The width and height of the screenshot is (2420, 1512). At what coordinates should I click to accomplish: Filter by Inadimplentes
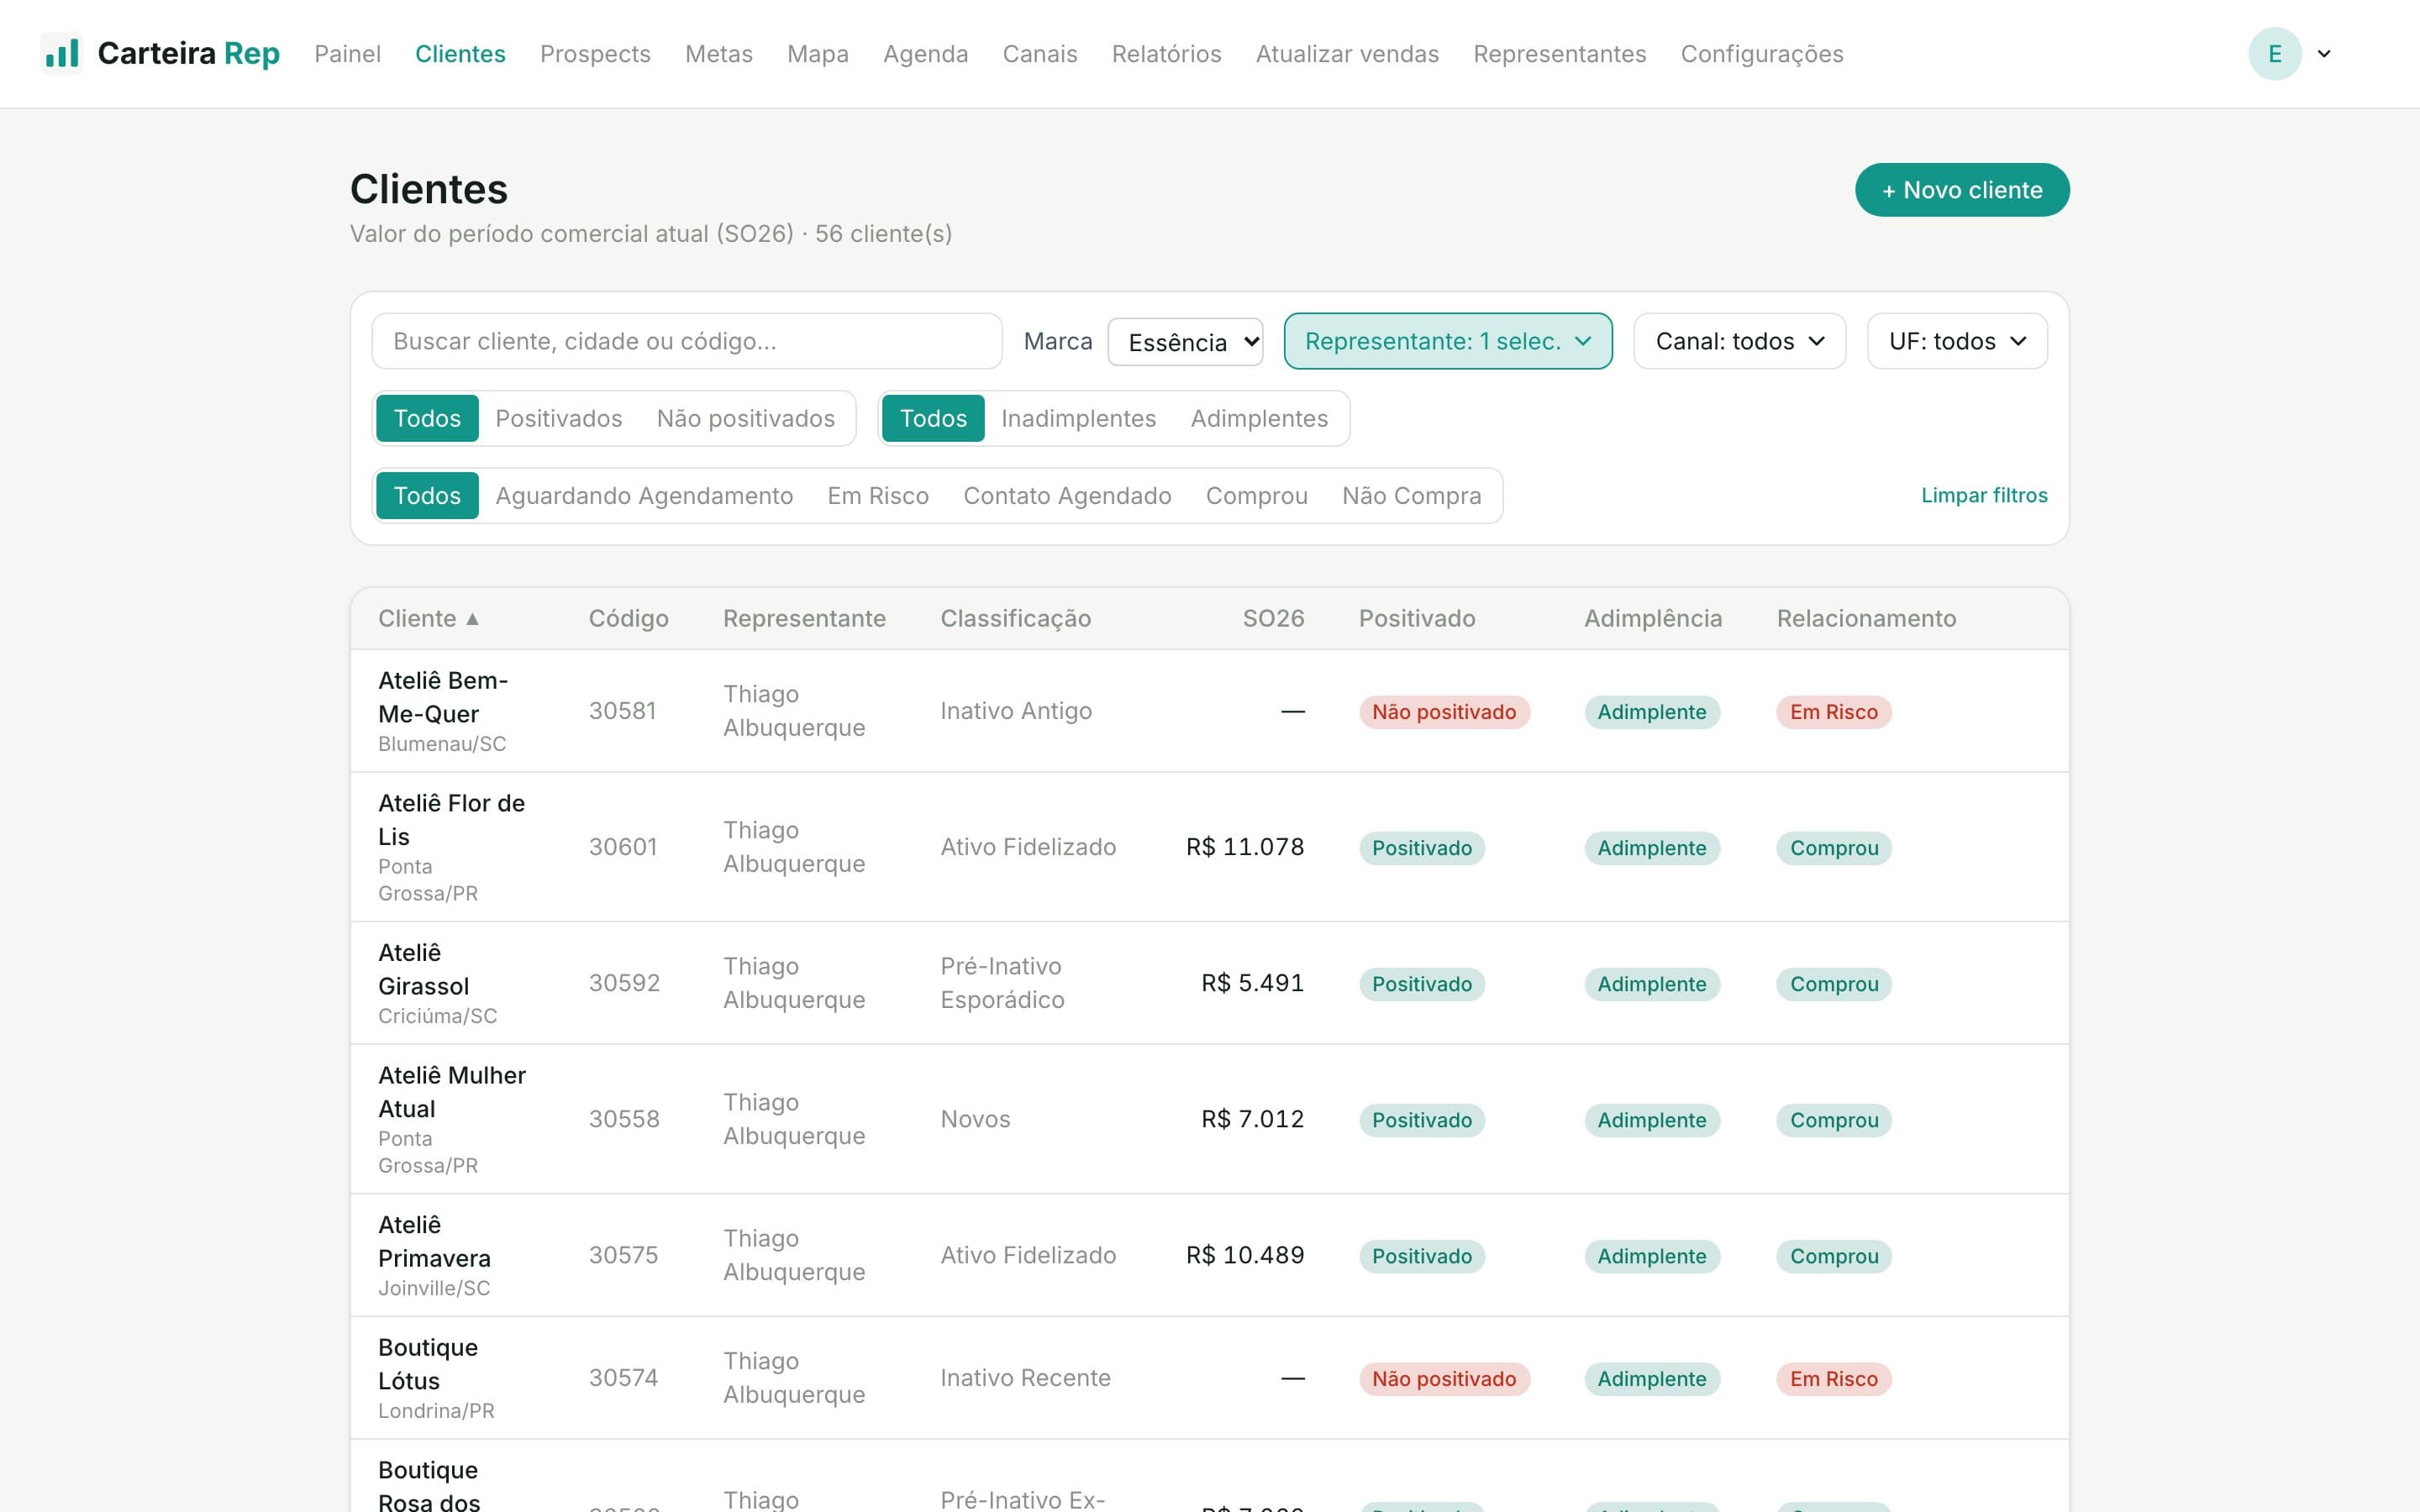[x=1078, y=418]
